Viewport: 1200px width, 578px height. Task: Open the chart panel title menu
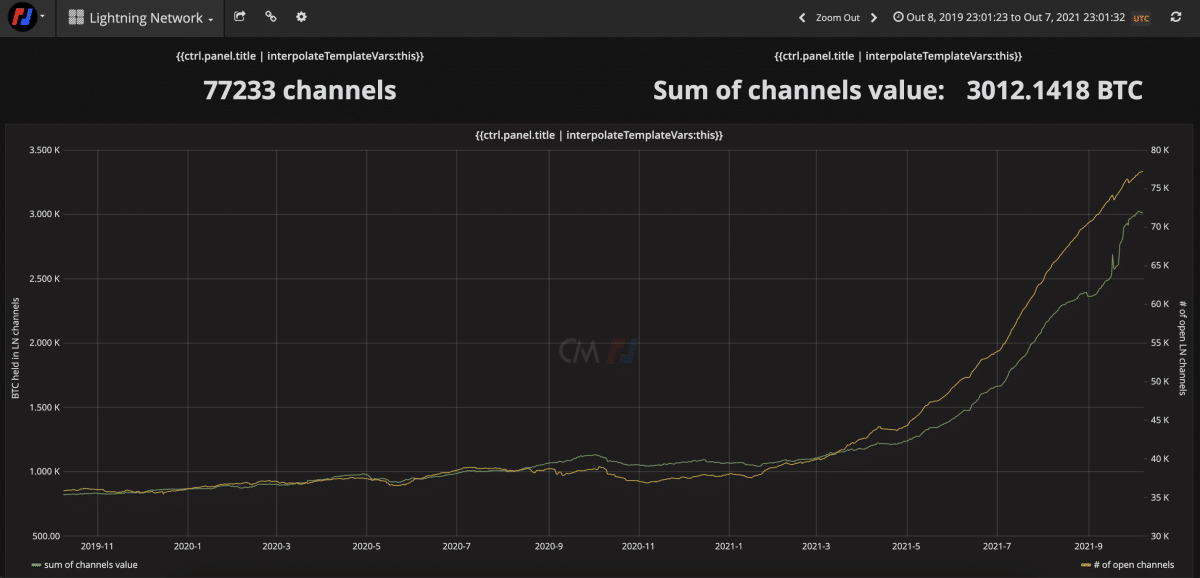click(x=598, y=134)
